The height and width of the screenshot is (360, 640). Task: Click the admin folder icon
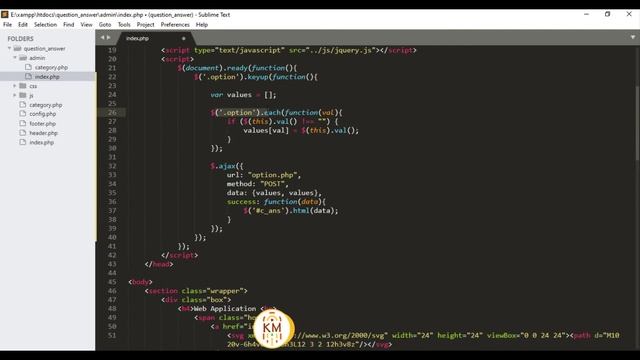click(x=23, y=58)
